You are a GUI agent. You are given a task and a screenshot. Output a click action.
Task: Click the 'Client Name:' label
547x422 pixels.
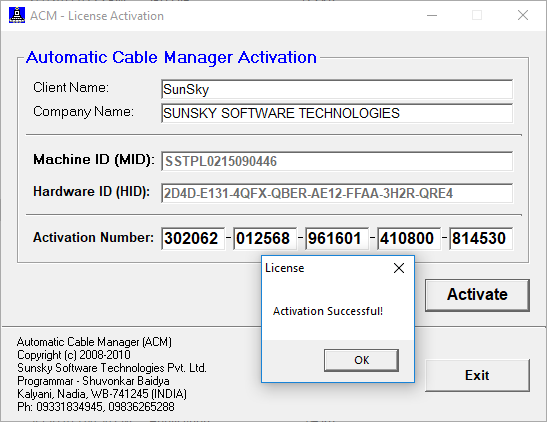tap(71, 87)
